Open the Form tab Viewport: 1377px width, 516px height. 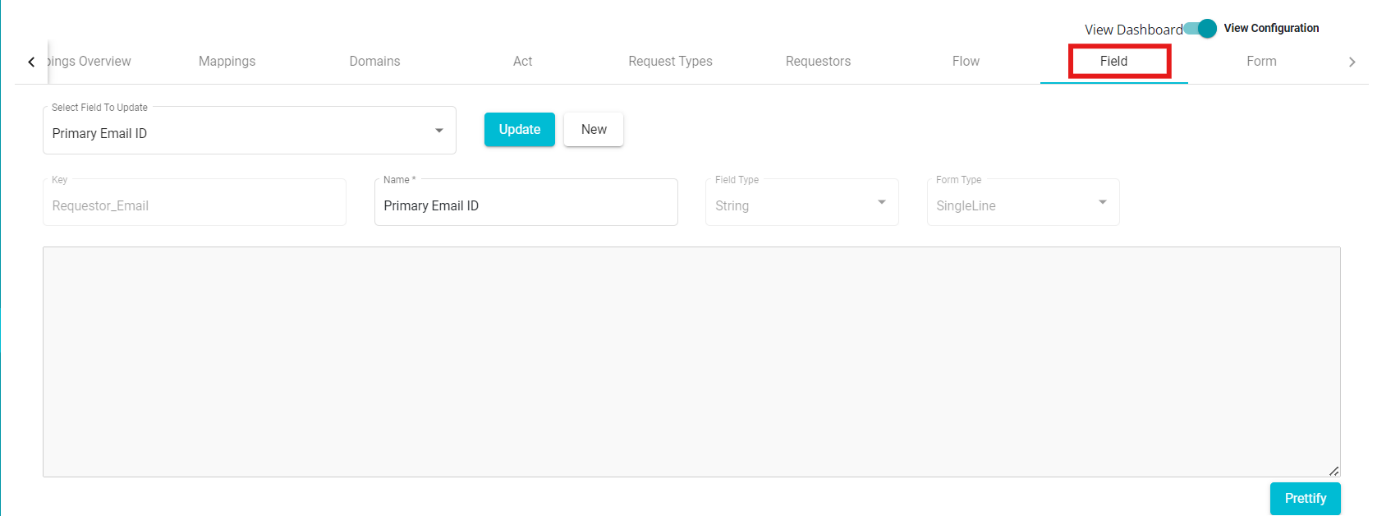click(x=1261, y=61)
